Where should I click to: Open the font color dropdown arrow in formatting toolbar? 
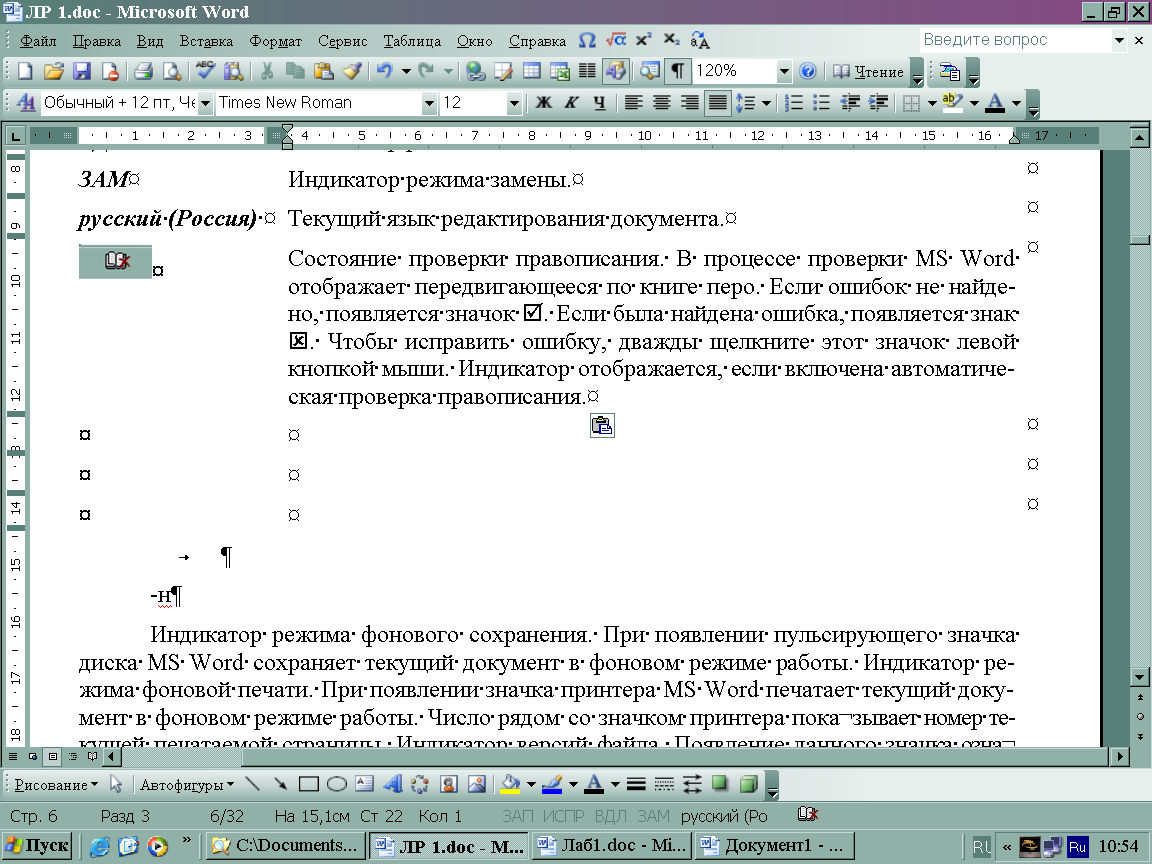tap(1016, 103)
